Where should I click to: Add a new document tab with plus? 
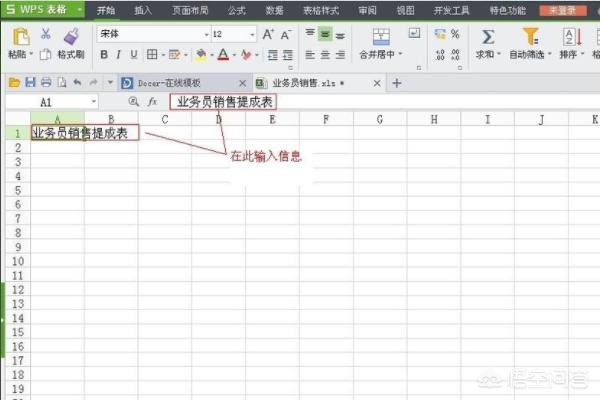pos(397,83)
